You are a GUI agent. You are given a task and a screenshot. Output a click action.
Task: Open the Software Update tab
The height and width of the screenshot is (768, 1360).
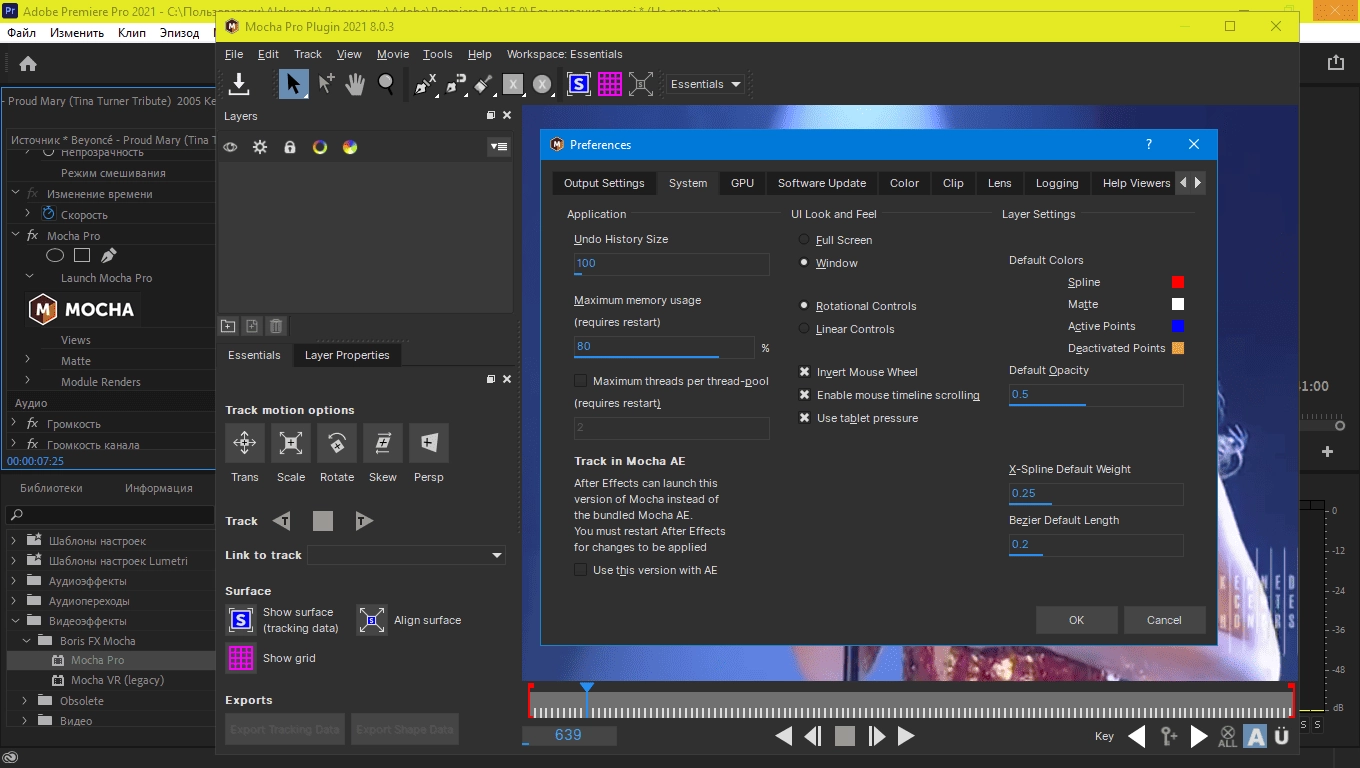822,183
